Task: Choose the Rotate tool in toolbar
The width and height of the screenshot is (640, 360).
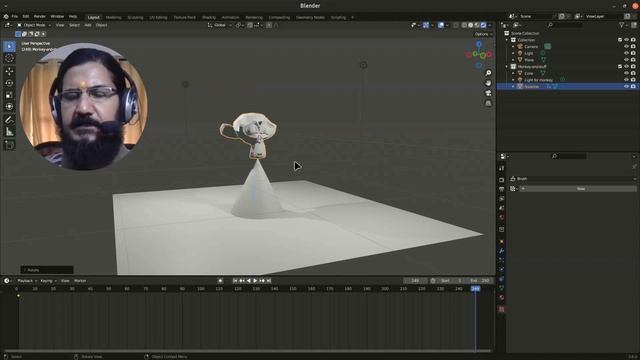Action: (9, 83)
